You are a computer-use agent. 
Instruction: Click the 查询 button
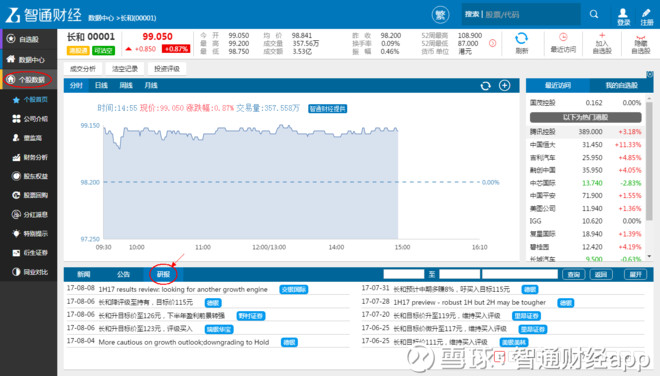click(574, 275)
